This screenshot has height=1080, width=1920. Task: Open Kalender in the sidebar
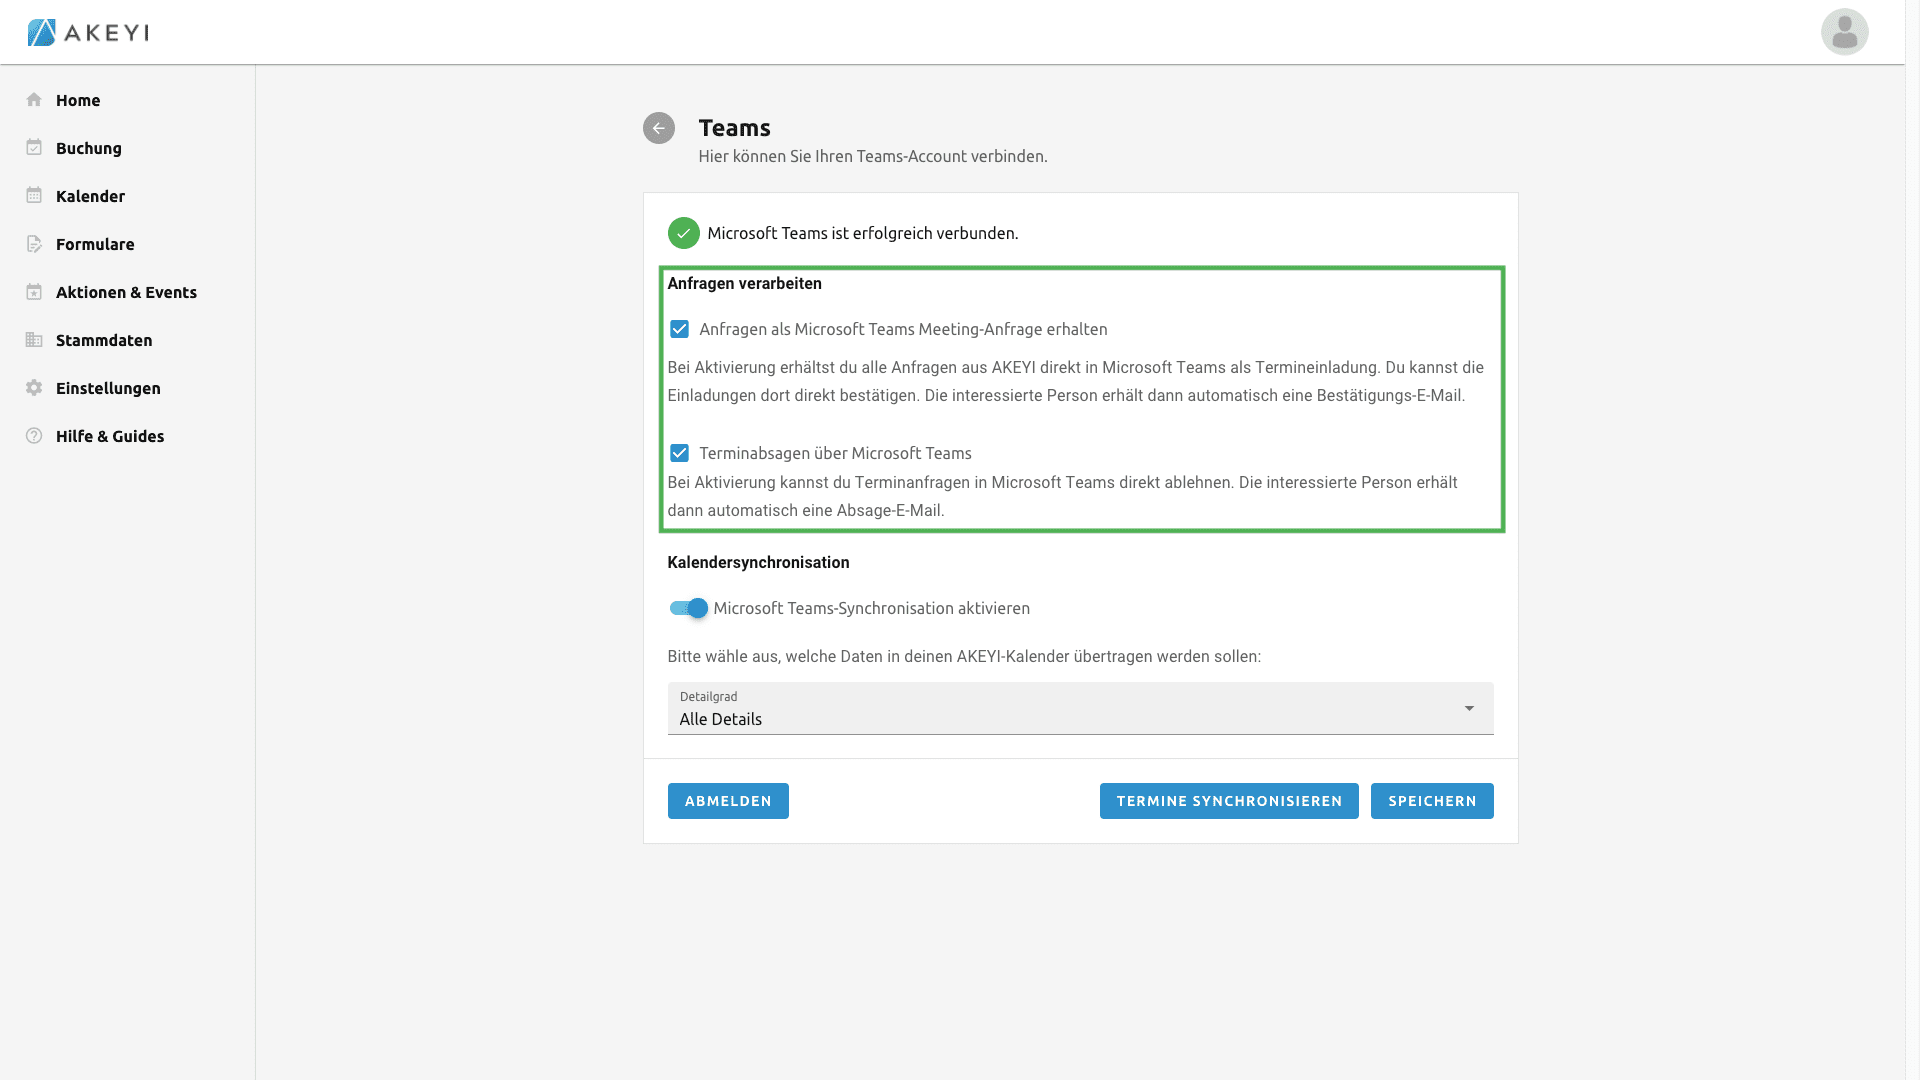coord(90,196)
